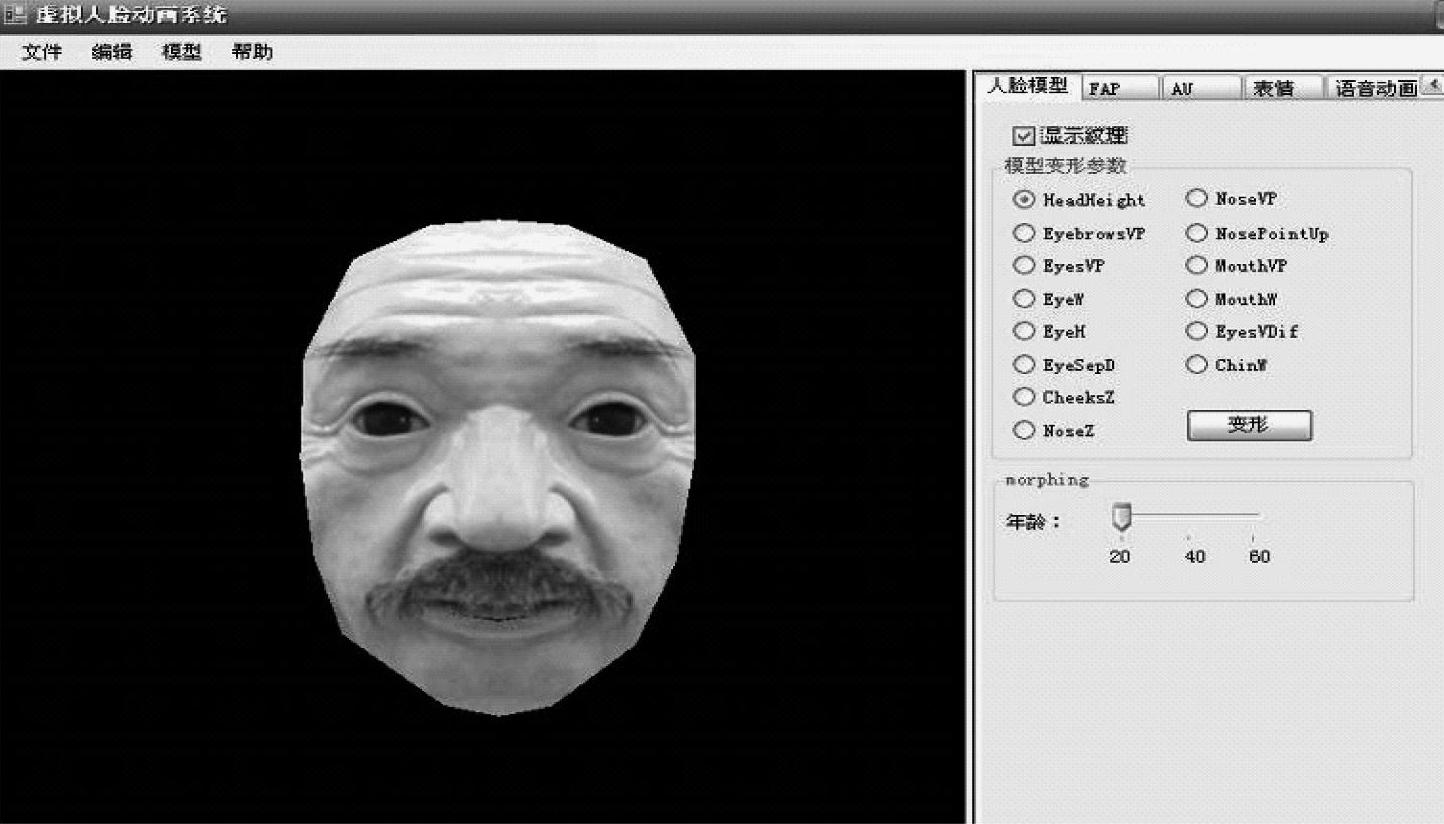Open the 文件 menu
Screen dimensions: 1444x824
(42, 53)
